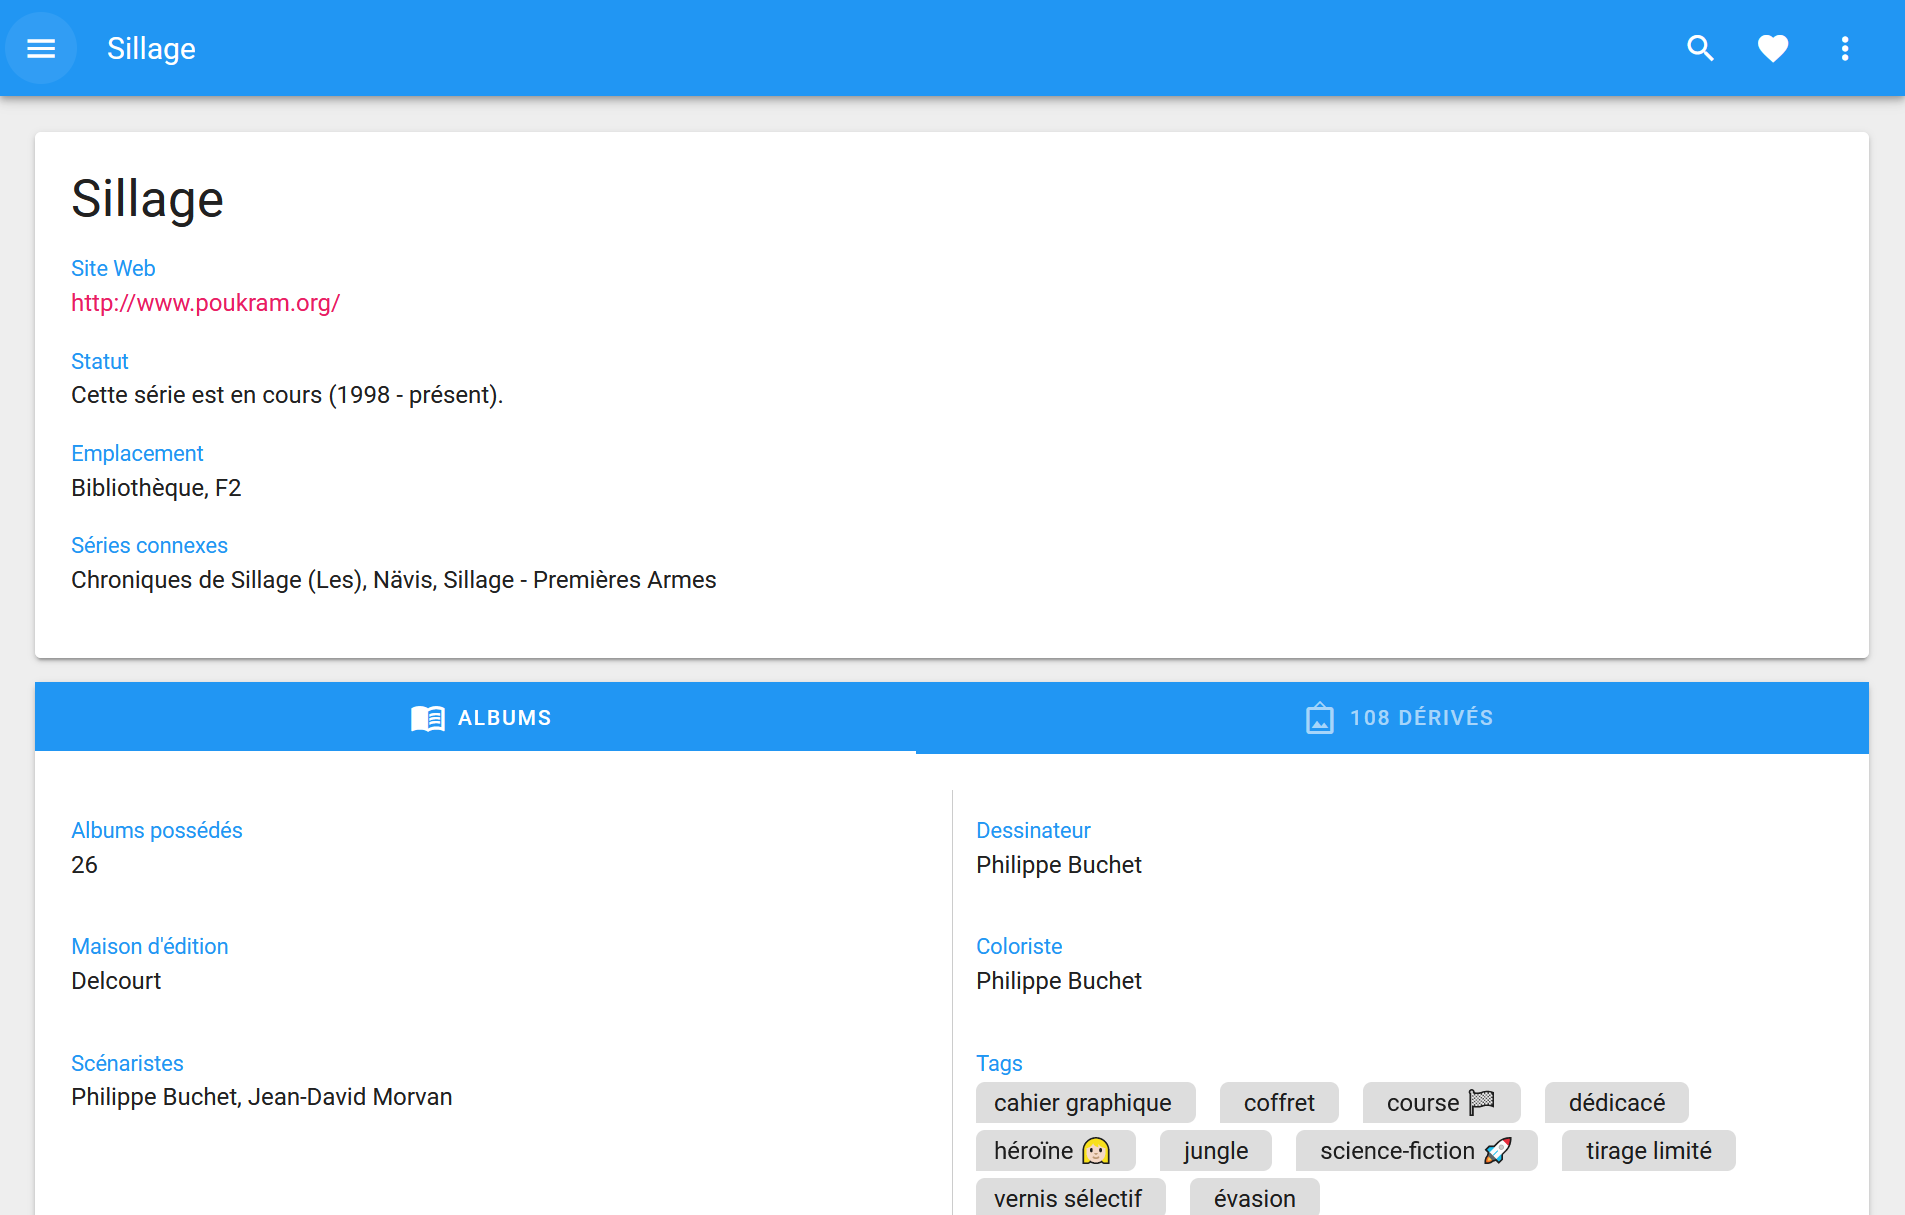1905x1215 pixels.
Task: Select the 'coffret' tag
Action: click(x=1279, y=1103)
